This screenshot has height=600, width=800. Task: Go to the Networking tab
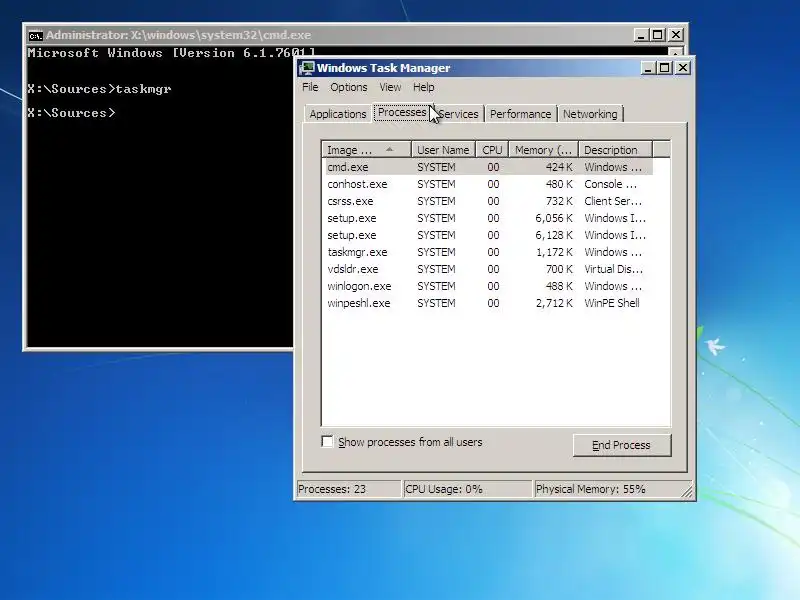pyautogui.click(x=590, y=114)
